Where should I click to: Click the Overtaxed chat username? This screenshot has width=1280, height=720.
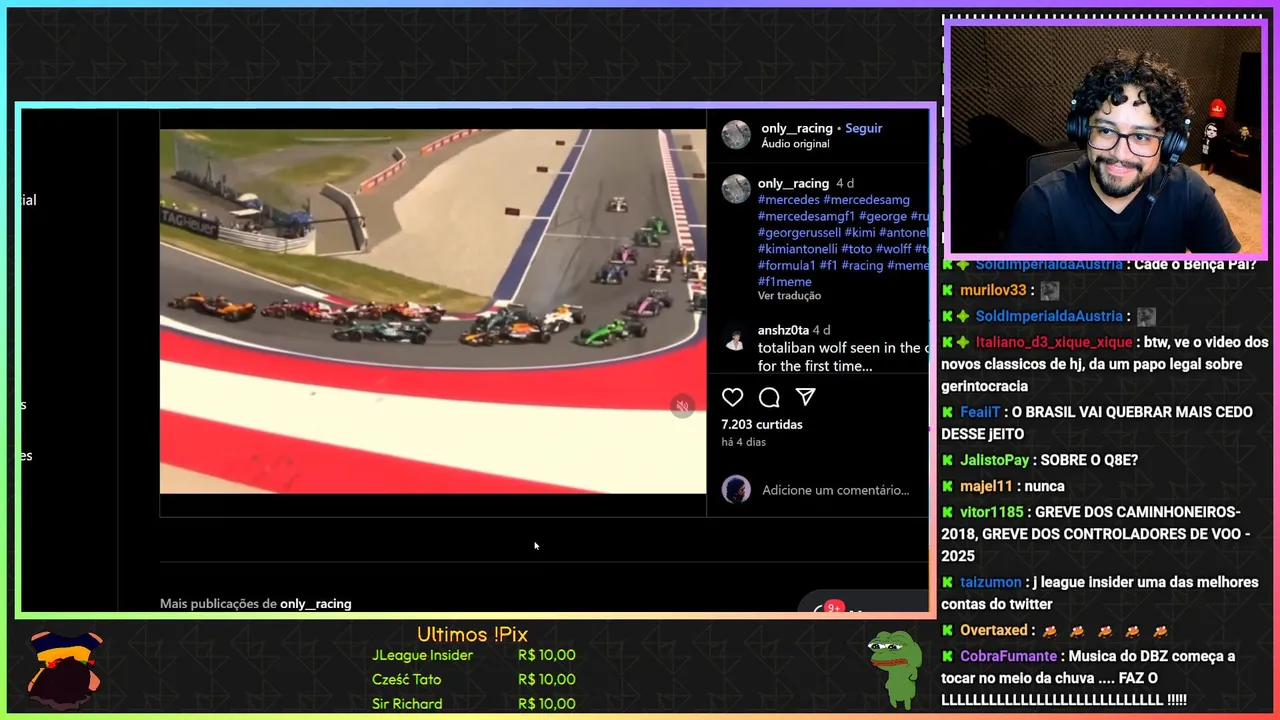994,630
